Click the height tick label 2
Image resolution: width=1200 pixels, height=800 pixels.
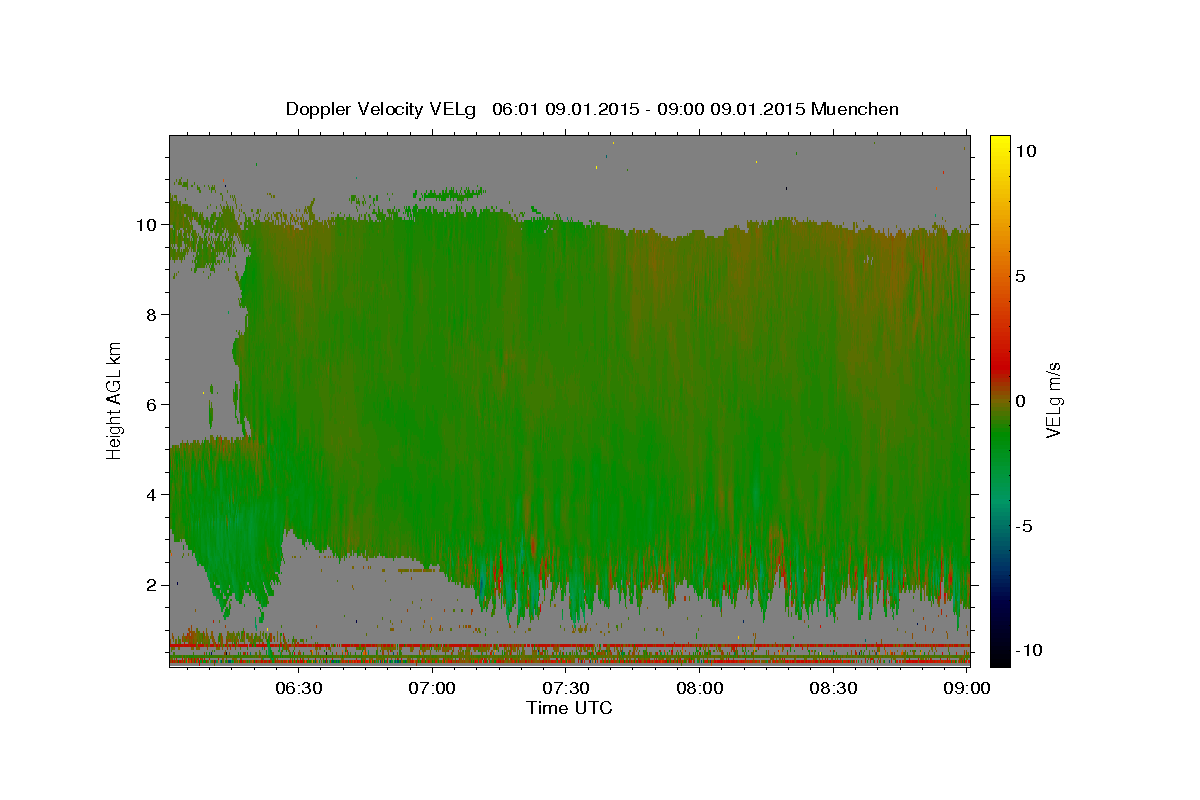click(x=154, y=585)
